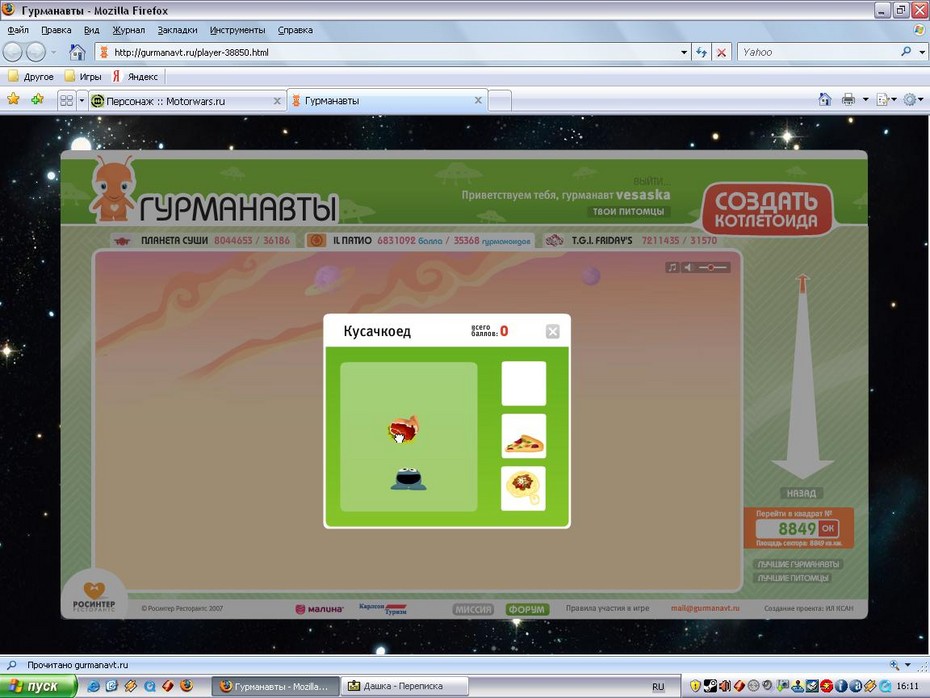Viewport: 930px width, 698px height.
Task: Switch to Дашка - Переписка taskbar window
Action: pos(405,686)
